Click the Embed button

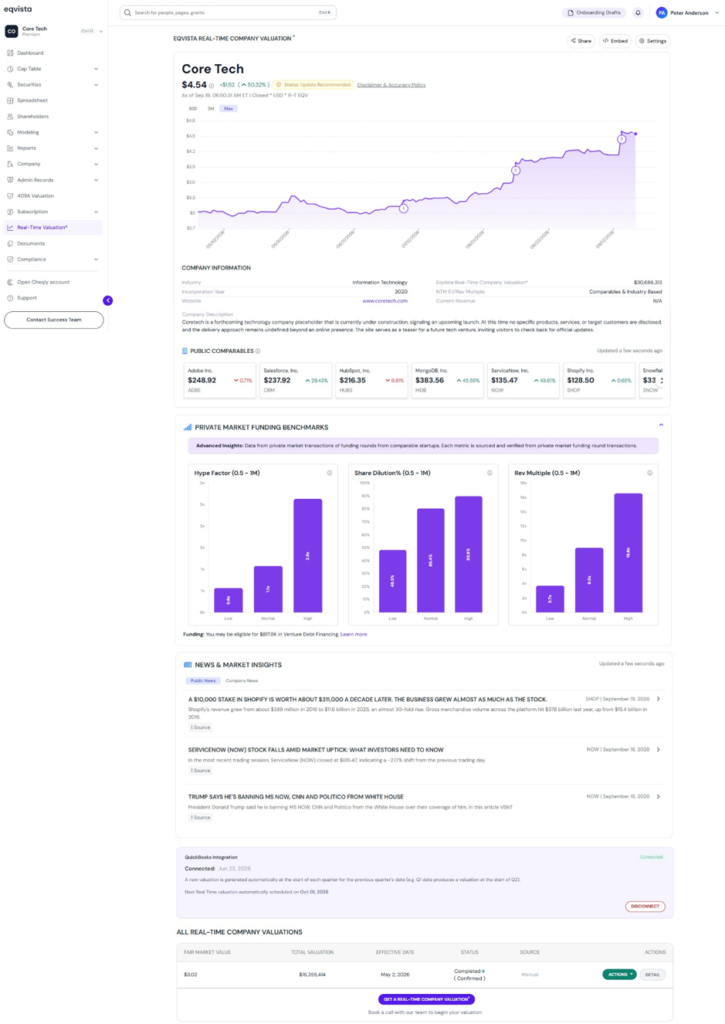click(x=615, y=41)
